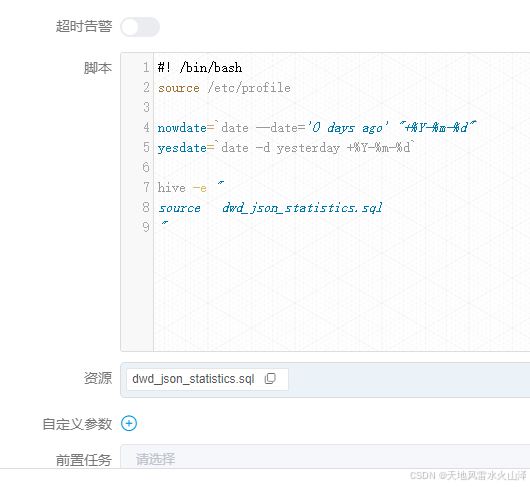Click the nowdate variable definition line

tap(317, 128)
